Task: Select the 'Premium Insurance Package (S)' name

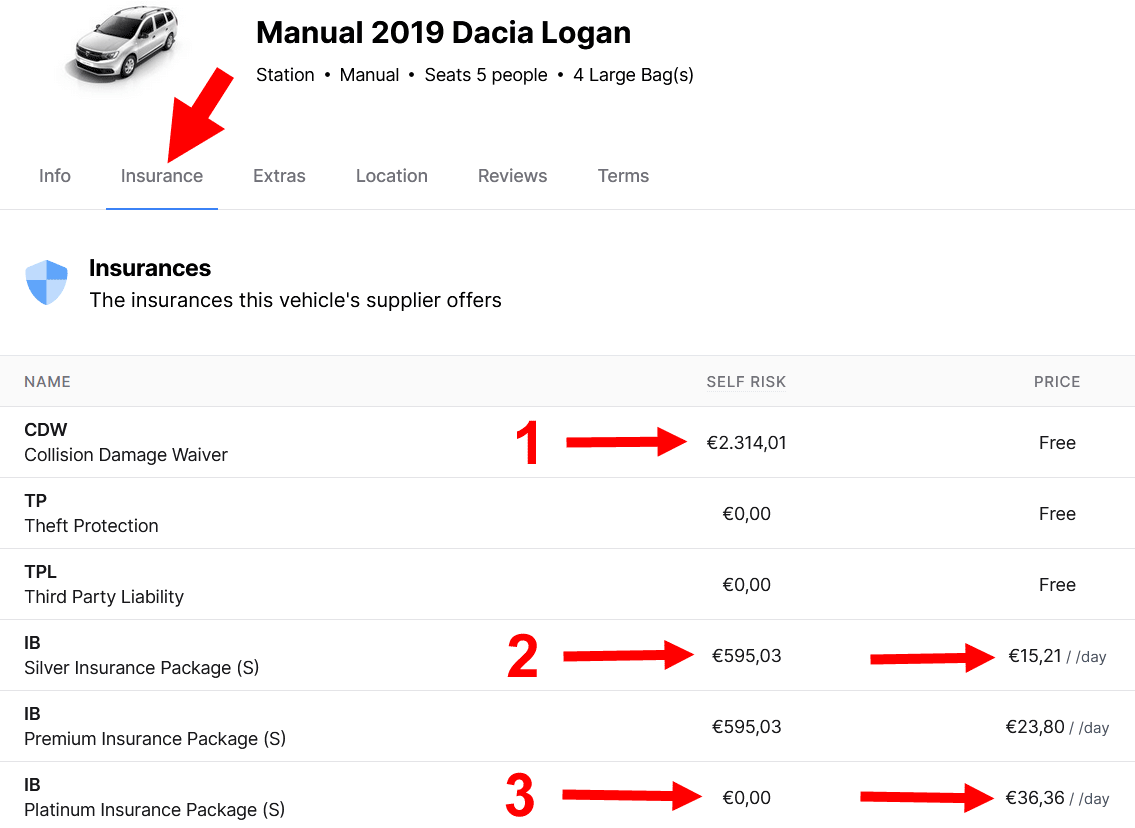Action: 155,738
